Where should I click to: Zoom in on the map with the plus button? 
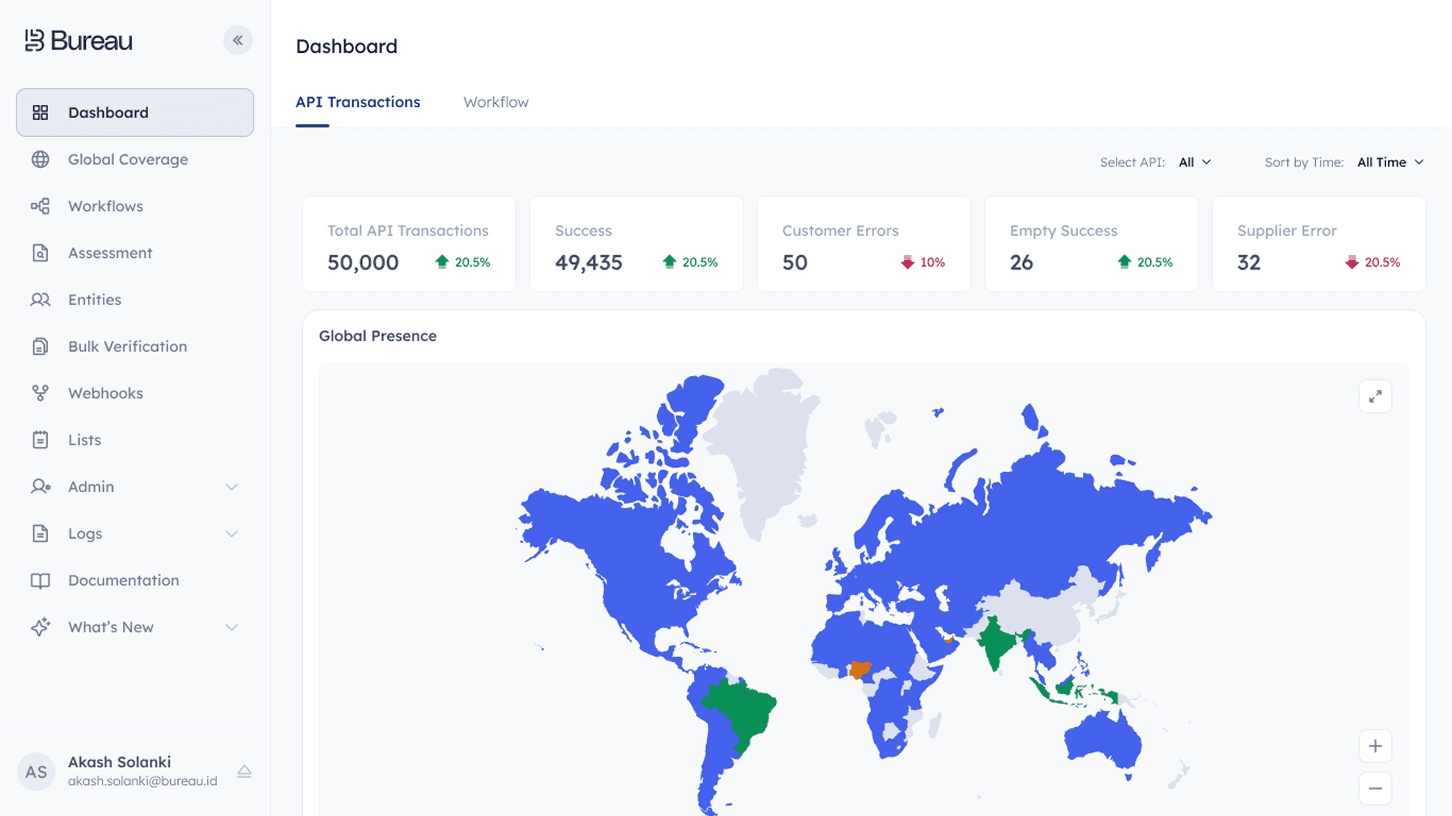pyautogui.click(x=1375, y=746)
